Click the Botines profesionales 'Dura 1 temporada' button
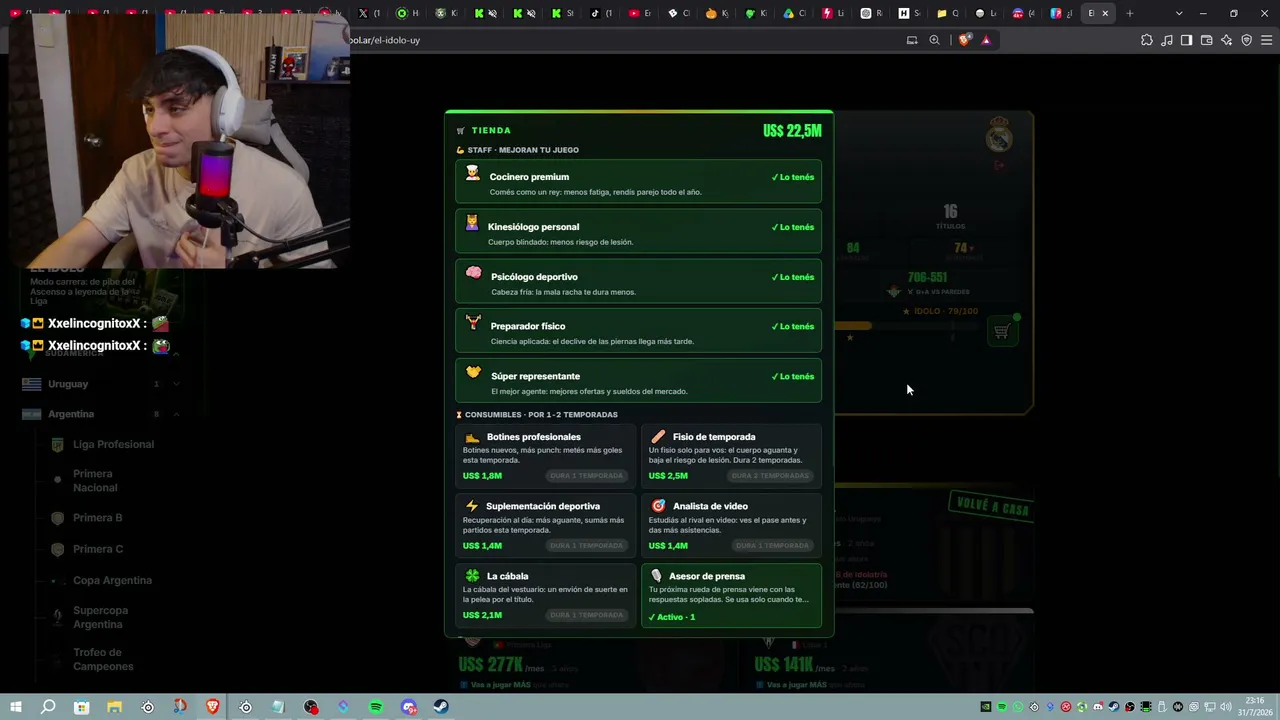 586,476
